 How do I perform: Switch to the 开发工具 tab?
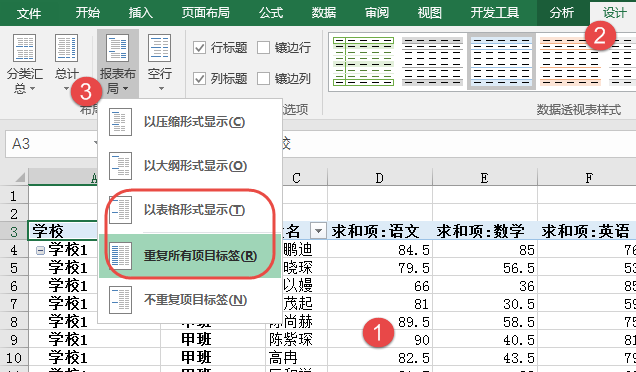[x=495, y=13]
